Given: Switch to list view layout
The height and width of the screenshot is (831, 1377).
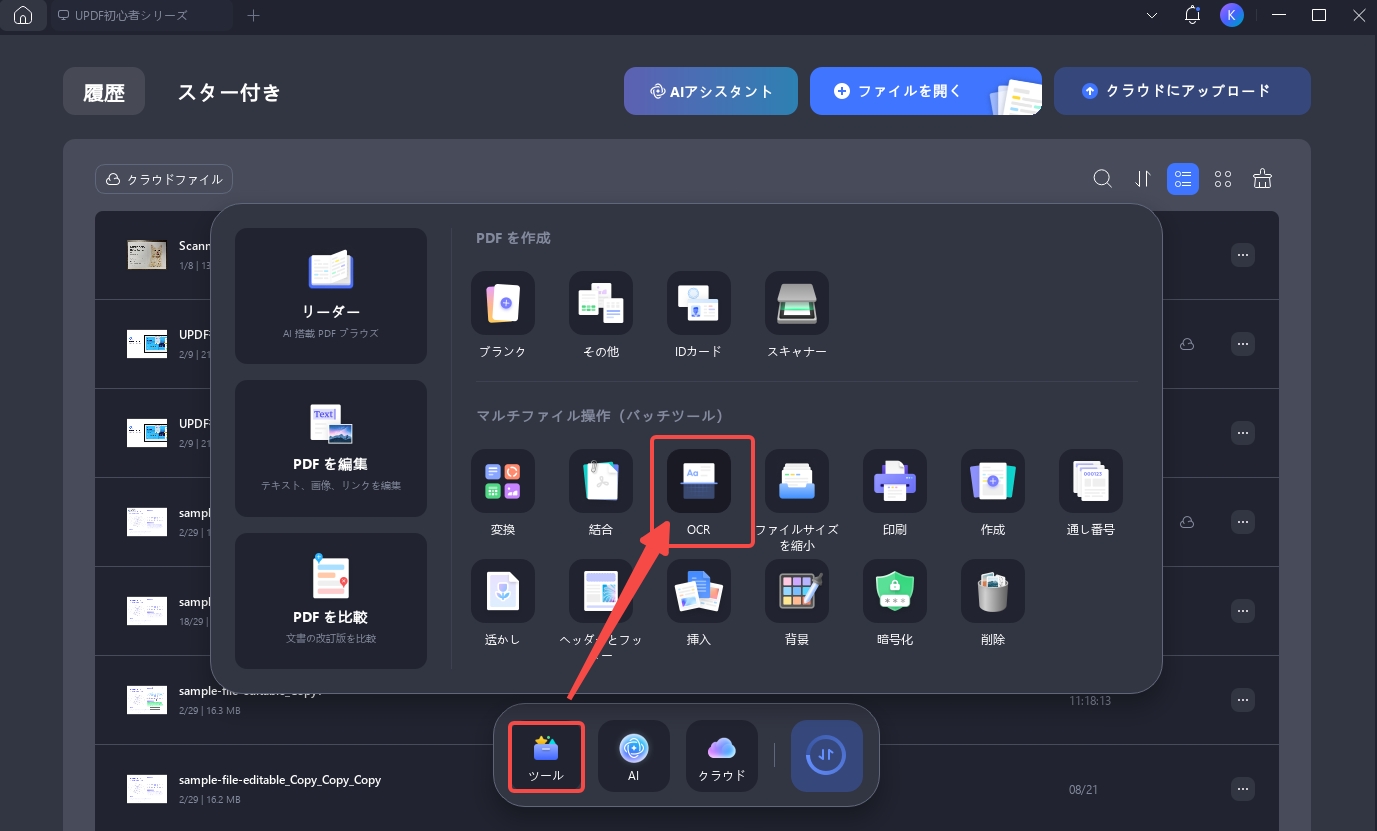Looking at the screenshot, I should (x=1183, y=179).
